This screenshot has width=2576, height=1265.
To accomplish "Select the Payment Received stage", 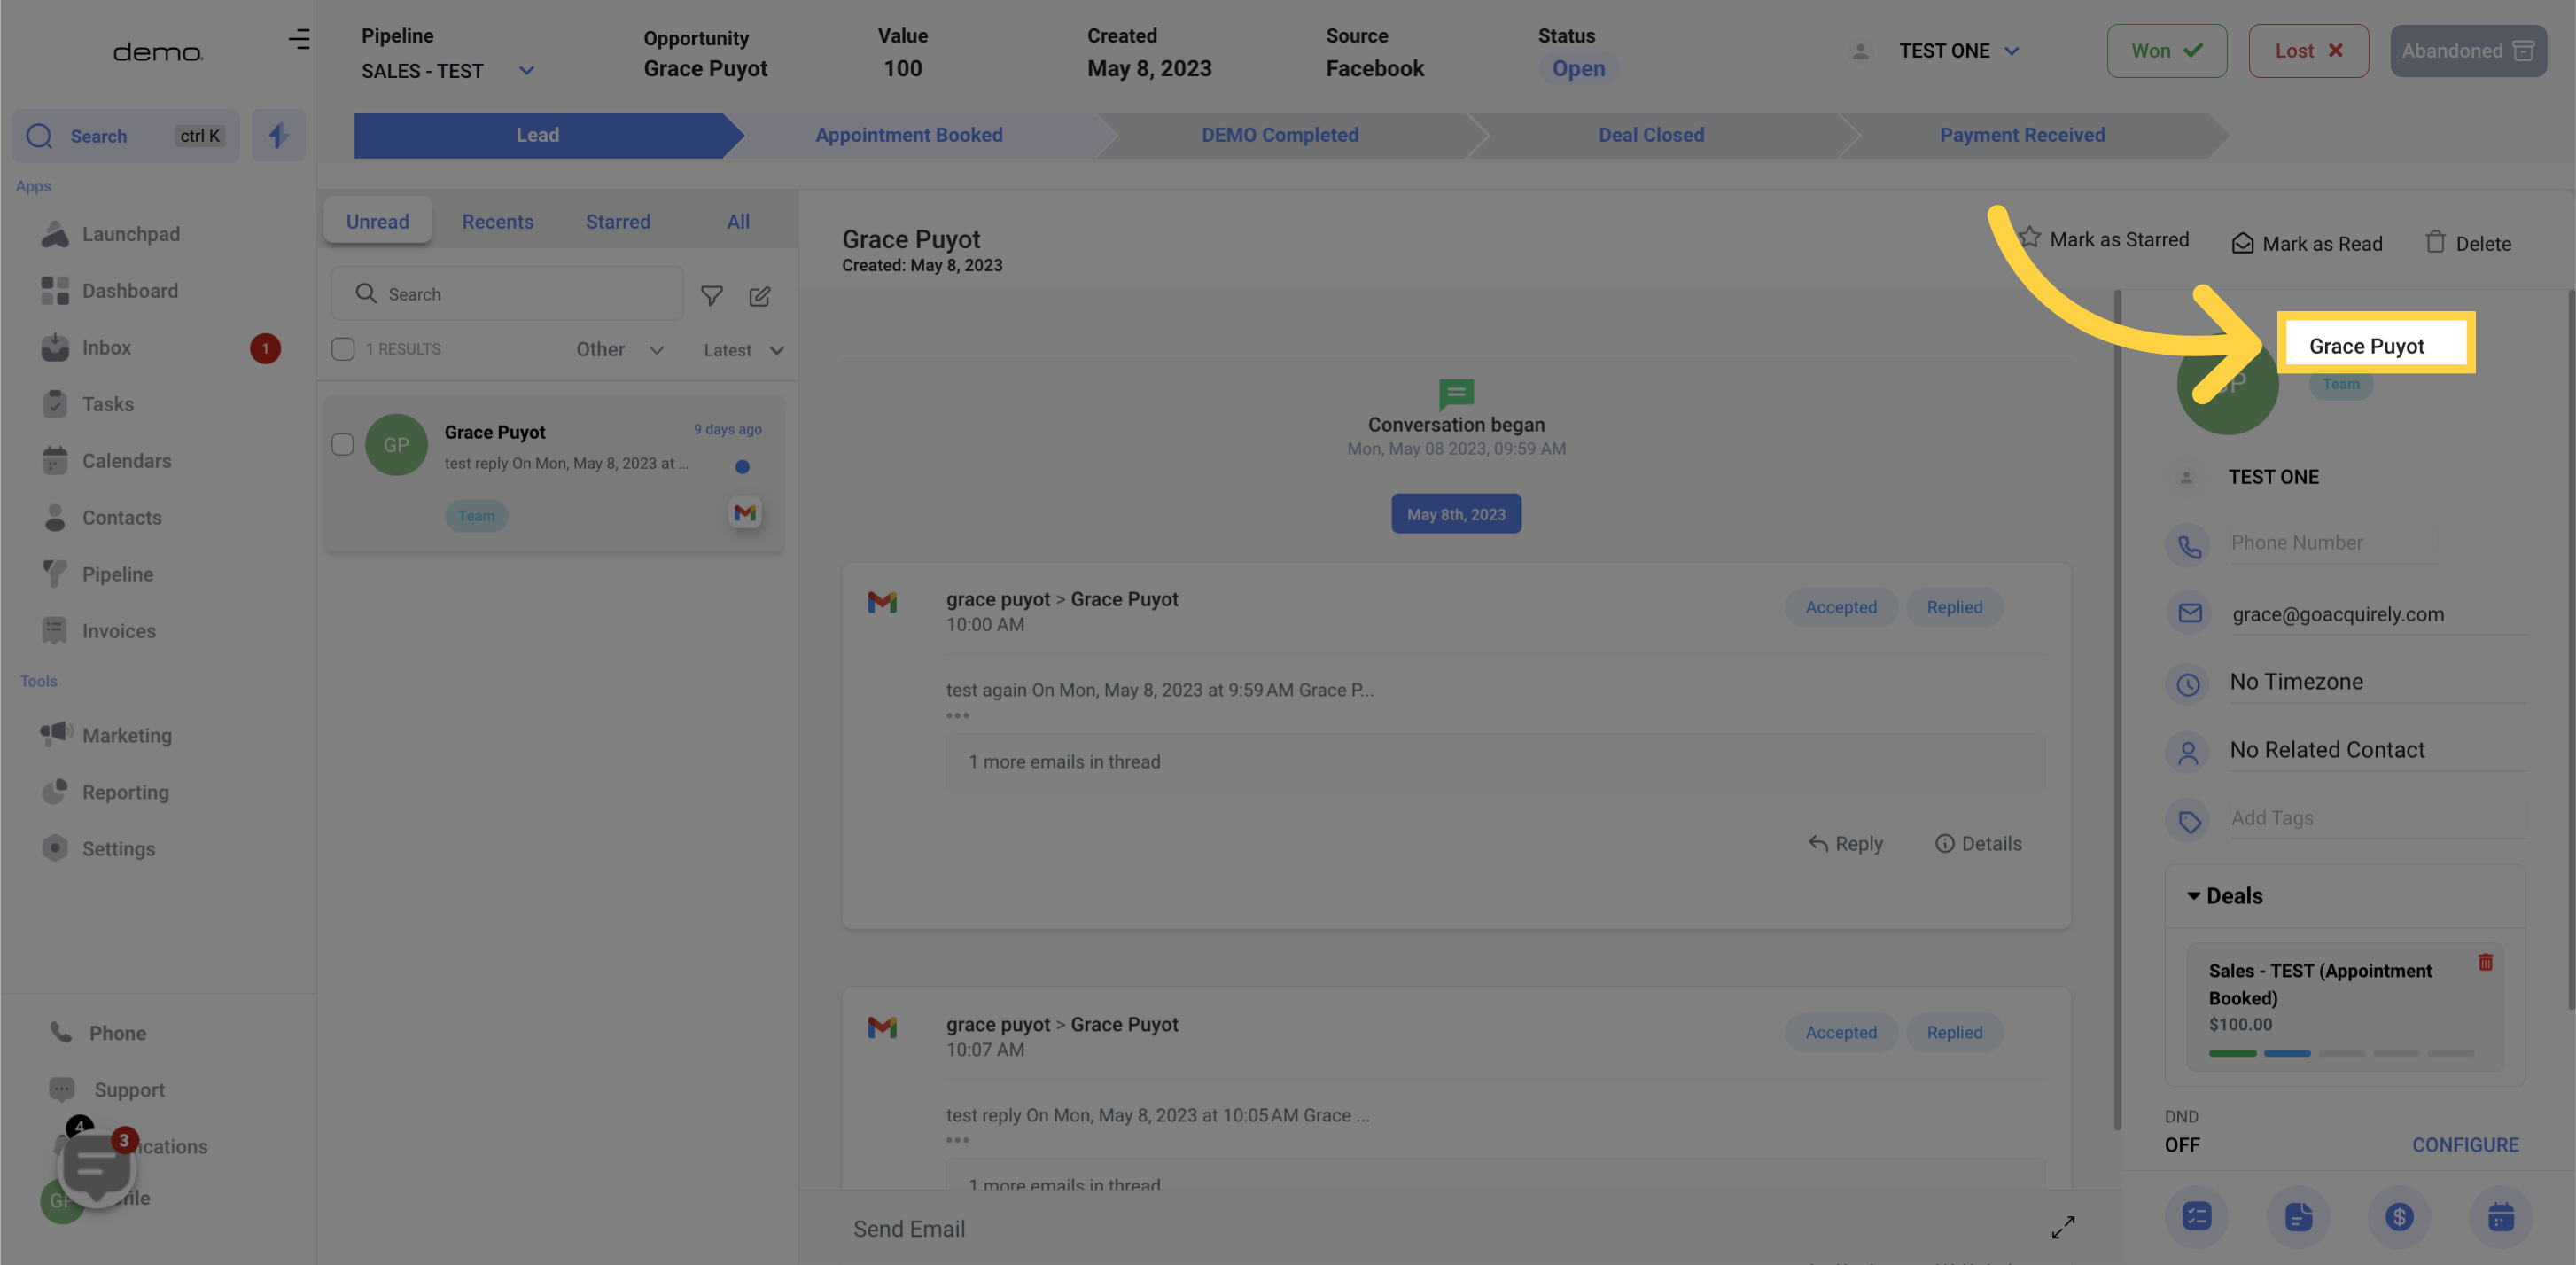I will pyautogui.click(x=2022, y=135).
